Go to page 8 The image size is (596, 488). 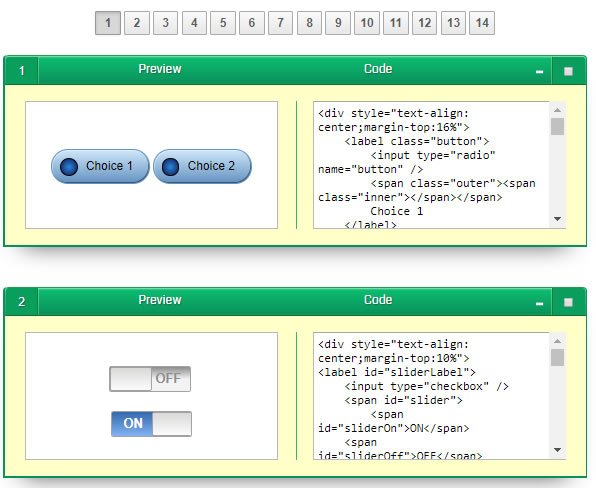(309, 23)
